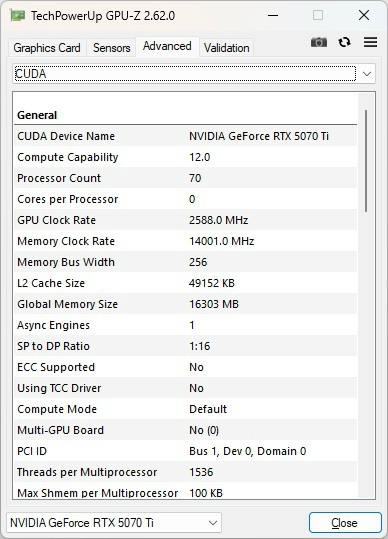Select the Advanced tab

coord(167,46)
